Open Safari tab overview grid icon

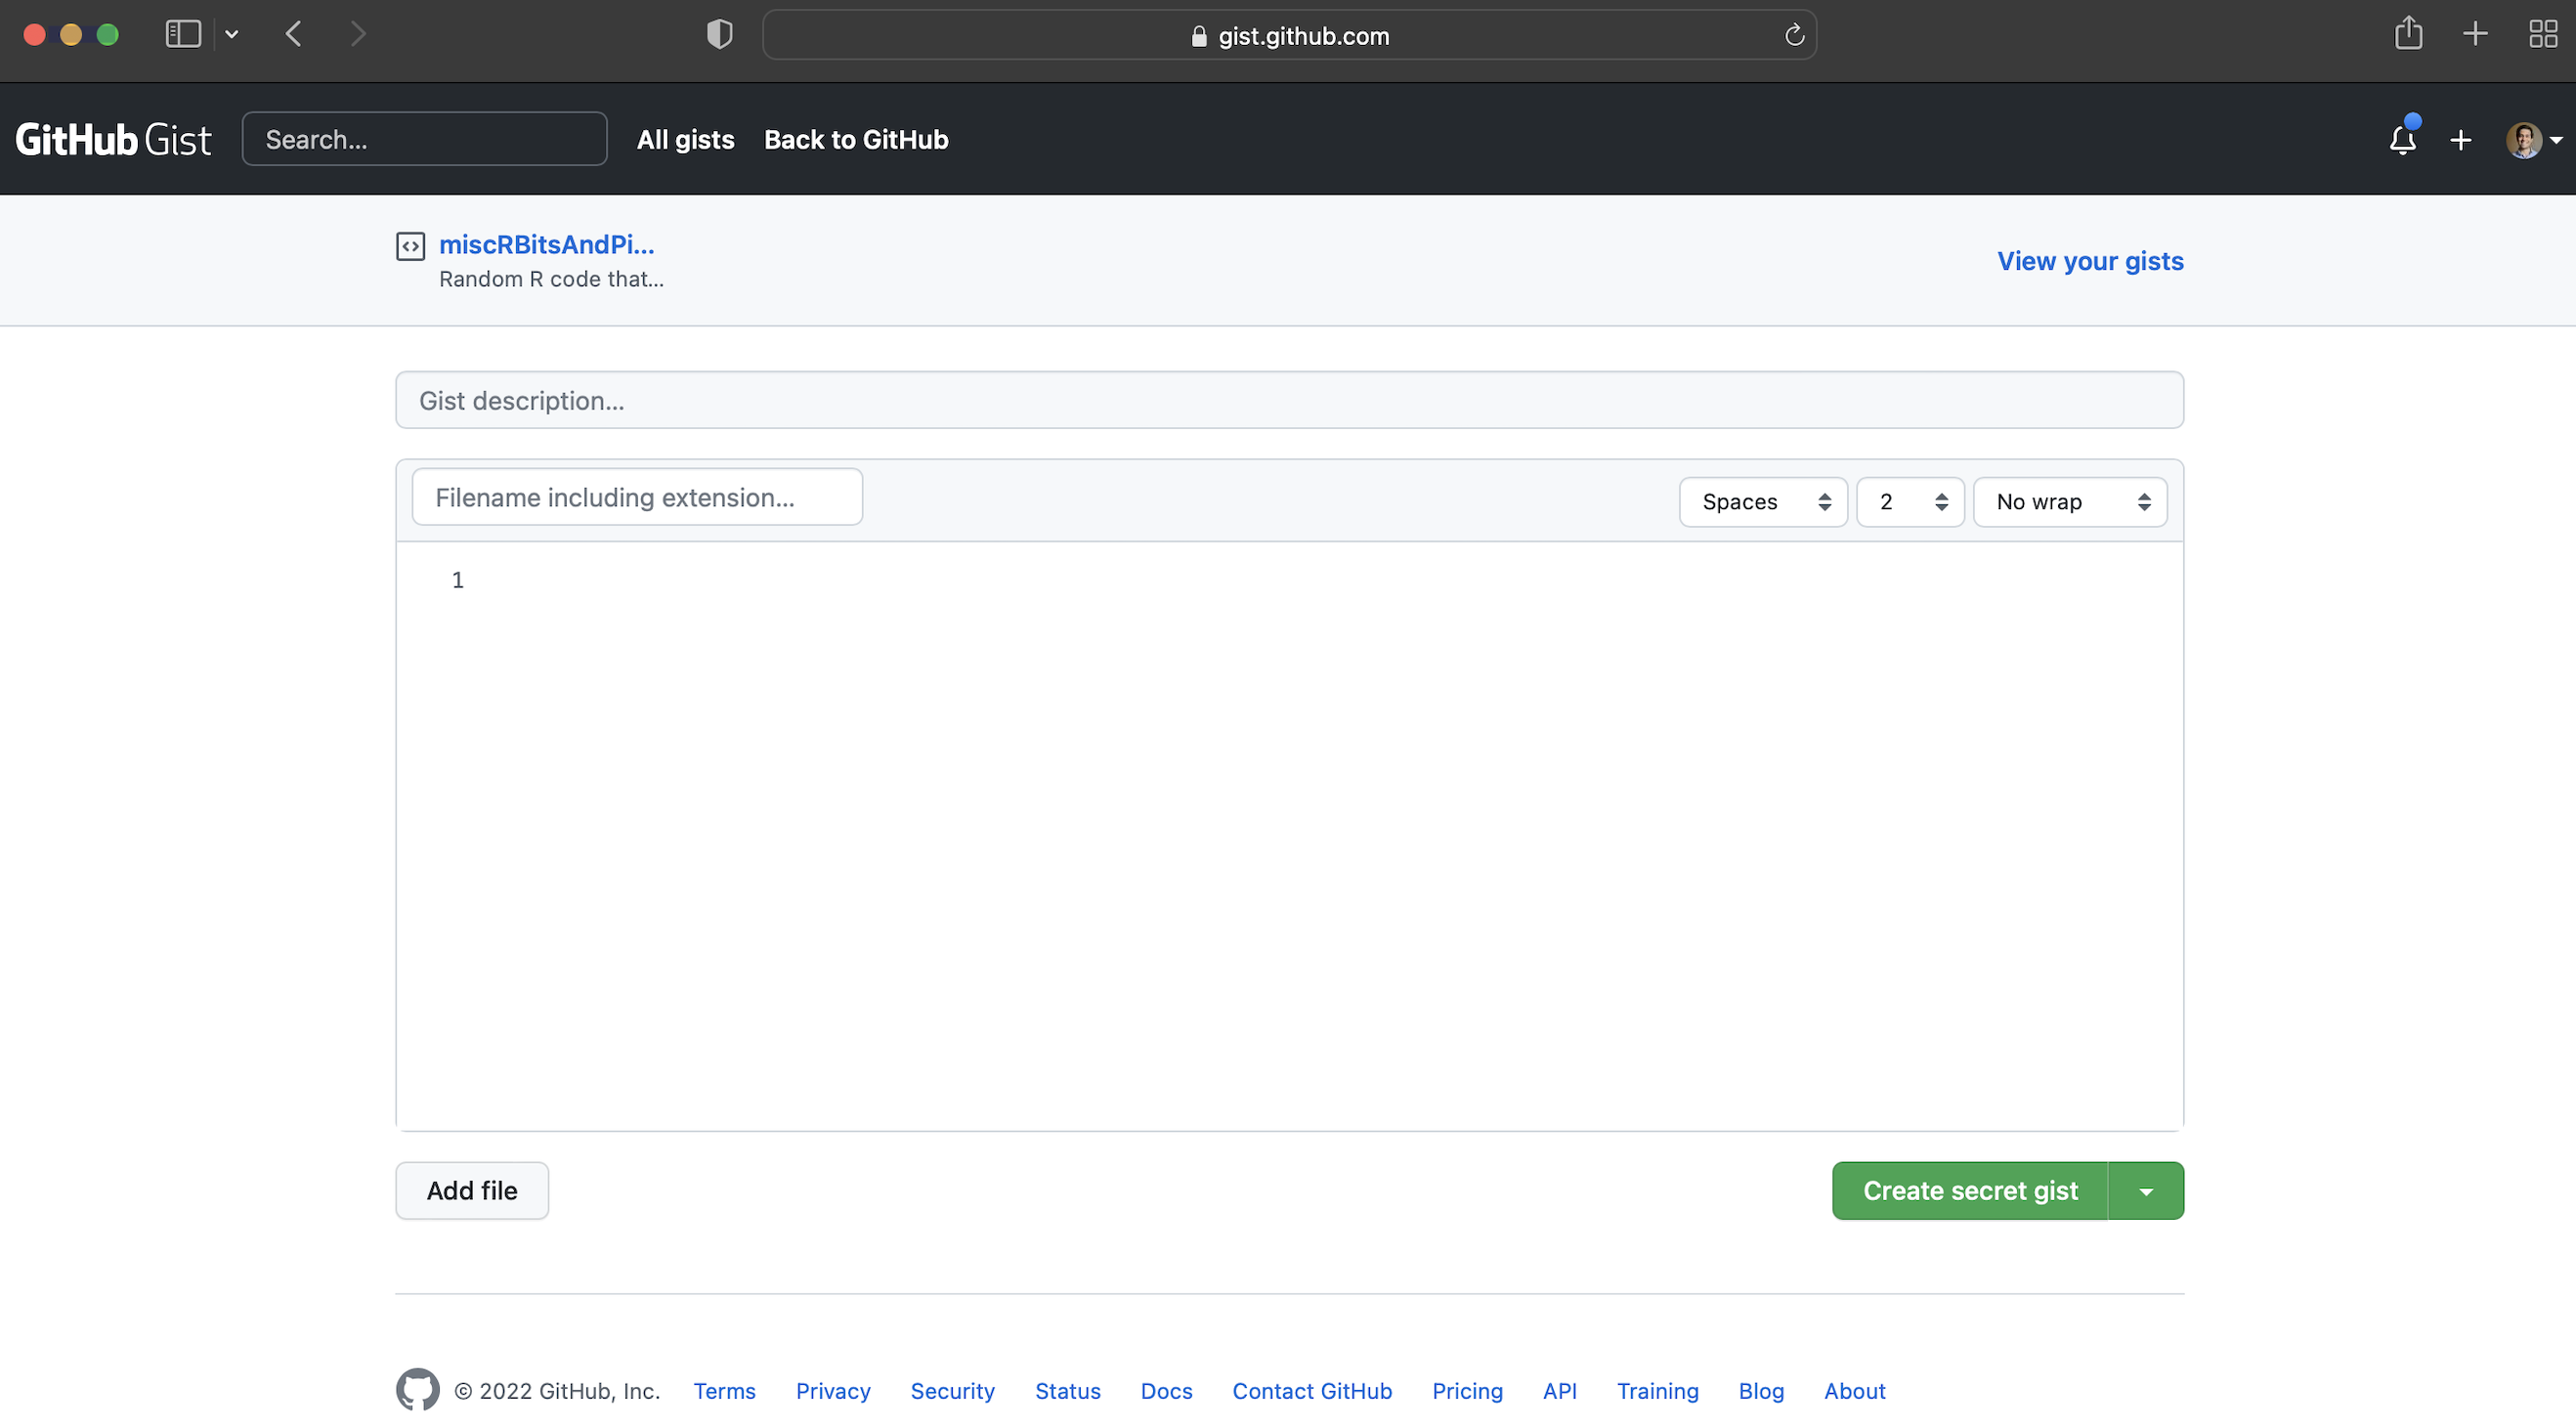(x=2542, y=34)
